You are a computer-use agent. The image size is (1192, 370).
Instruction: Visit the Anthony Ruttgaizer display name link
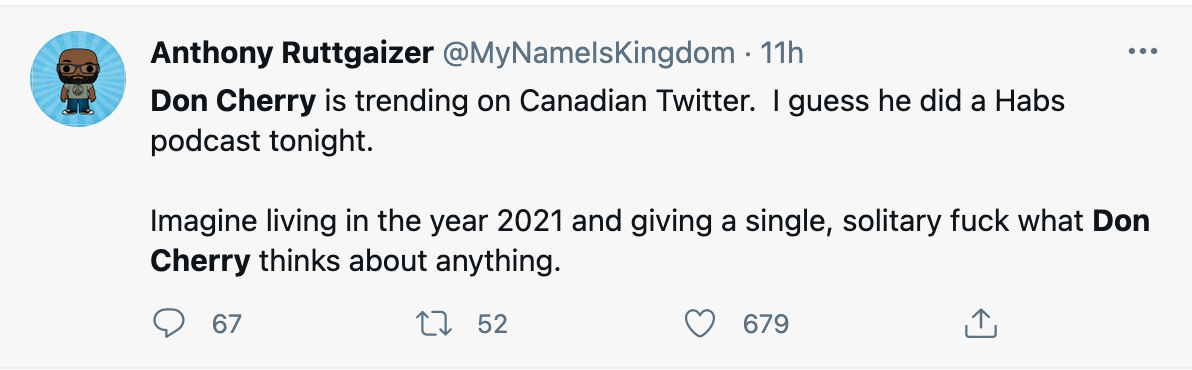point(292,53)
